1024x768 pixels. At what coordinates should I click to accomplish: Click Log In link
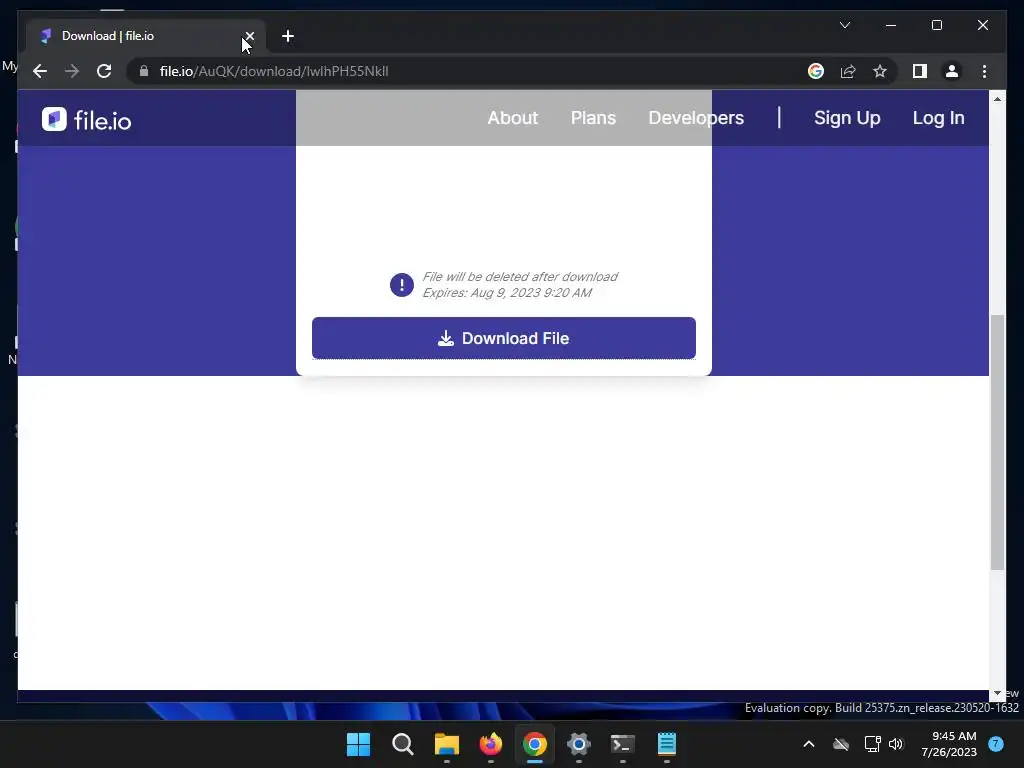tap(938, 118)
